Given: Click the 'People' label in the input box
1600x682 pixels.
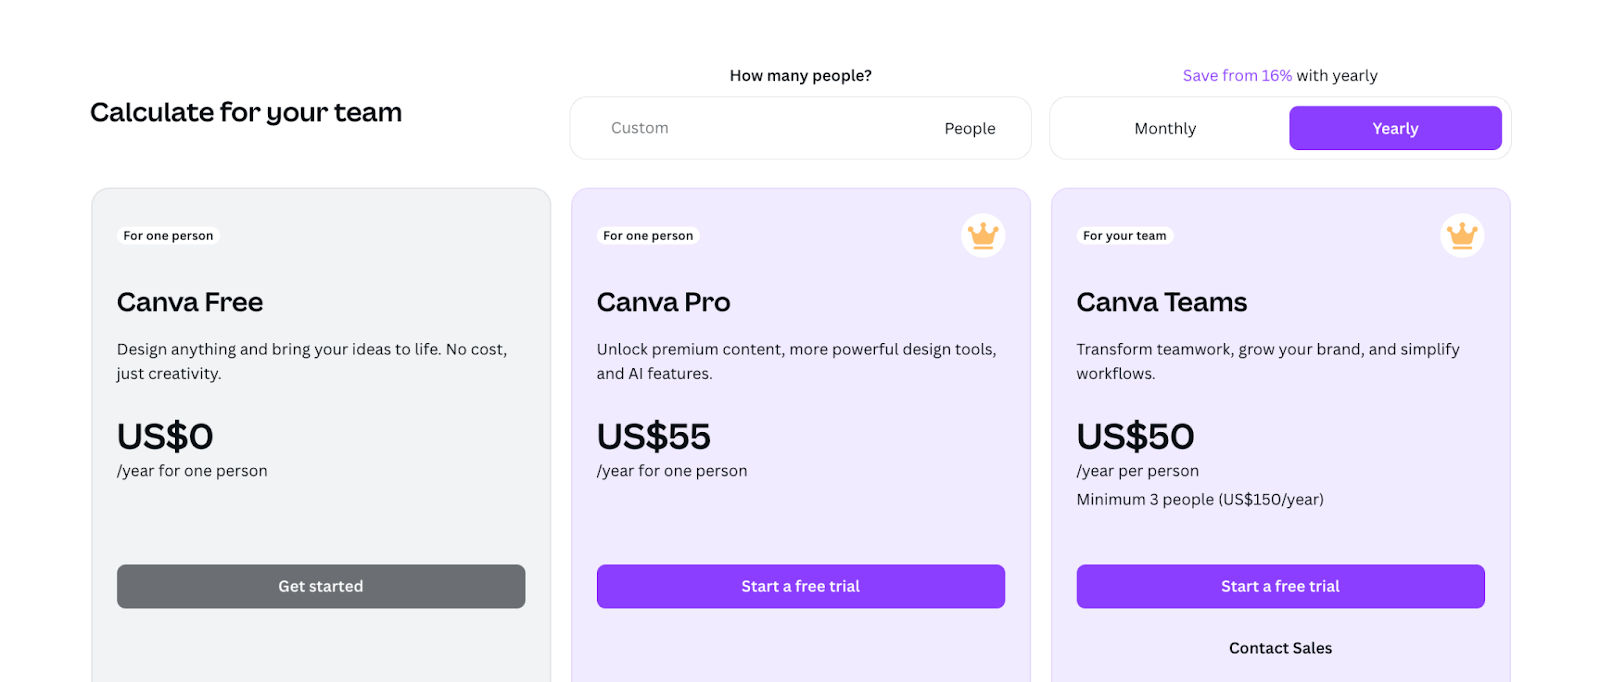Looking at the screenshot, I should click(969, 128).
